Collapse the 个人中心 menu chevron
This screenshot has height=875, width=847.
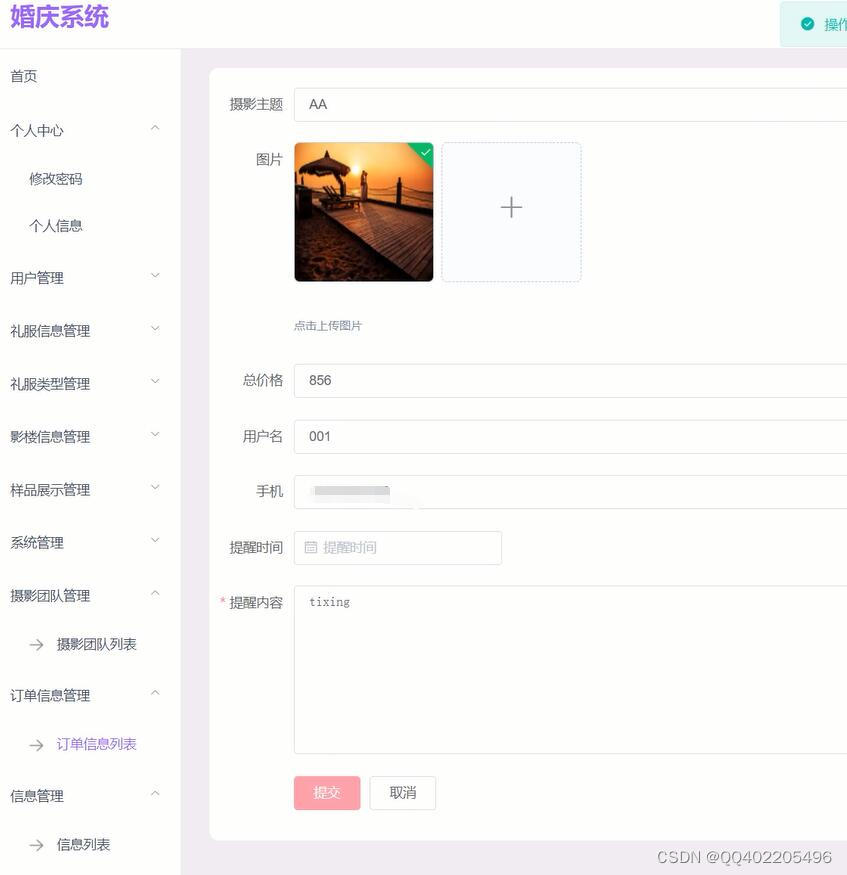point(155,128)
